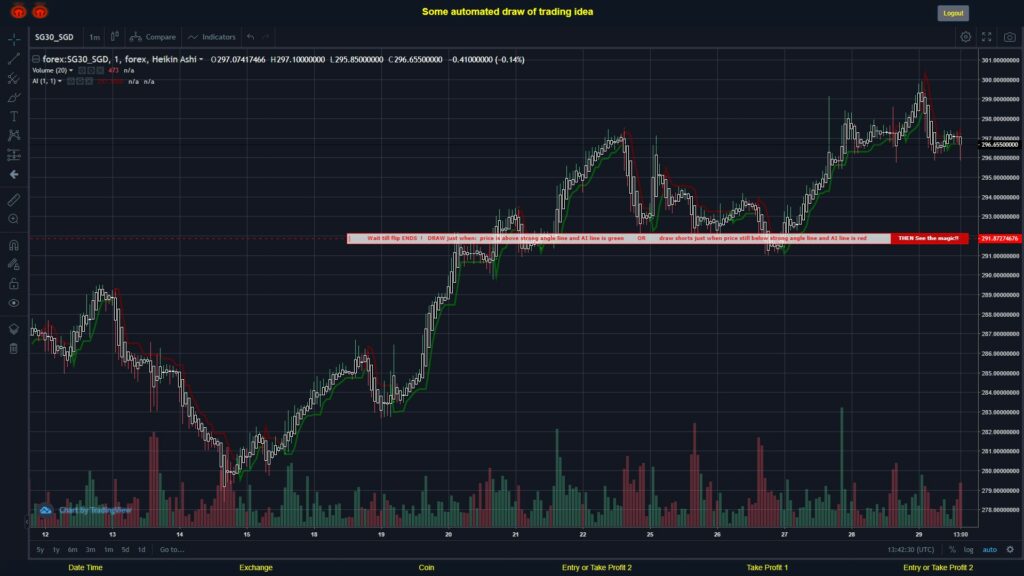Set the time range to 6m

coord(72,549)
